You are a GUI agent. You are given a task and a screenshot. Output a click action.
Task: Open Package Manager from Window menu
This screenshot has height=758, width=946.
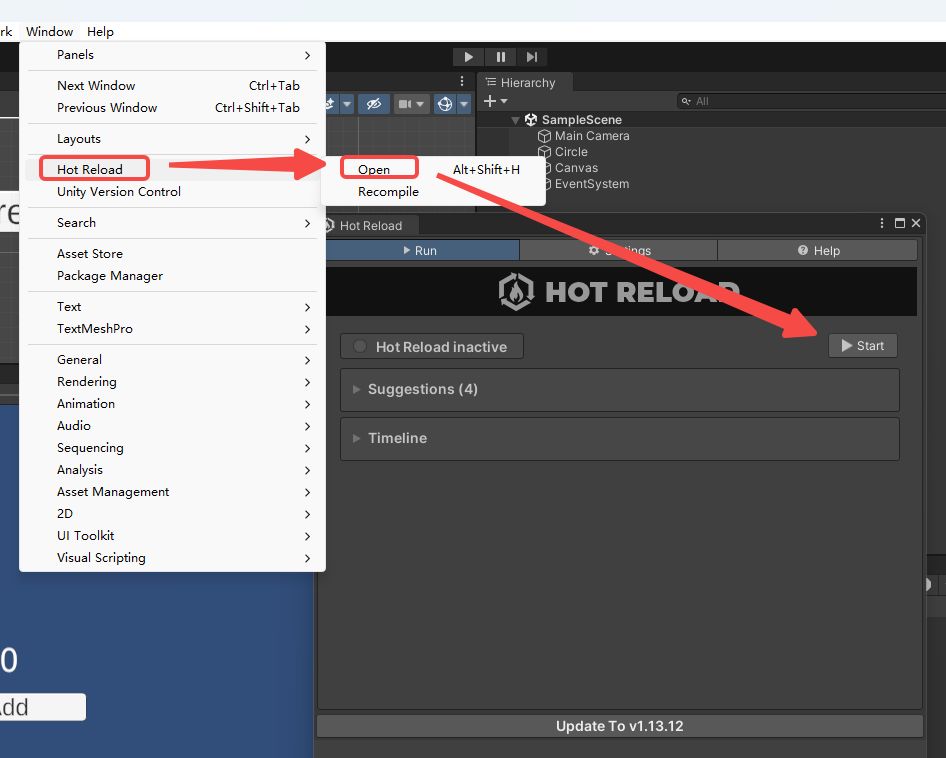point(173,276)
